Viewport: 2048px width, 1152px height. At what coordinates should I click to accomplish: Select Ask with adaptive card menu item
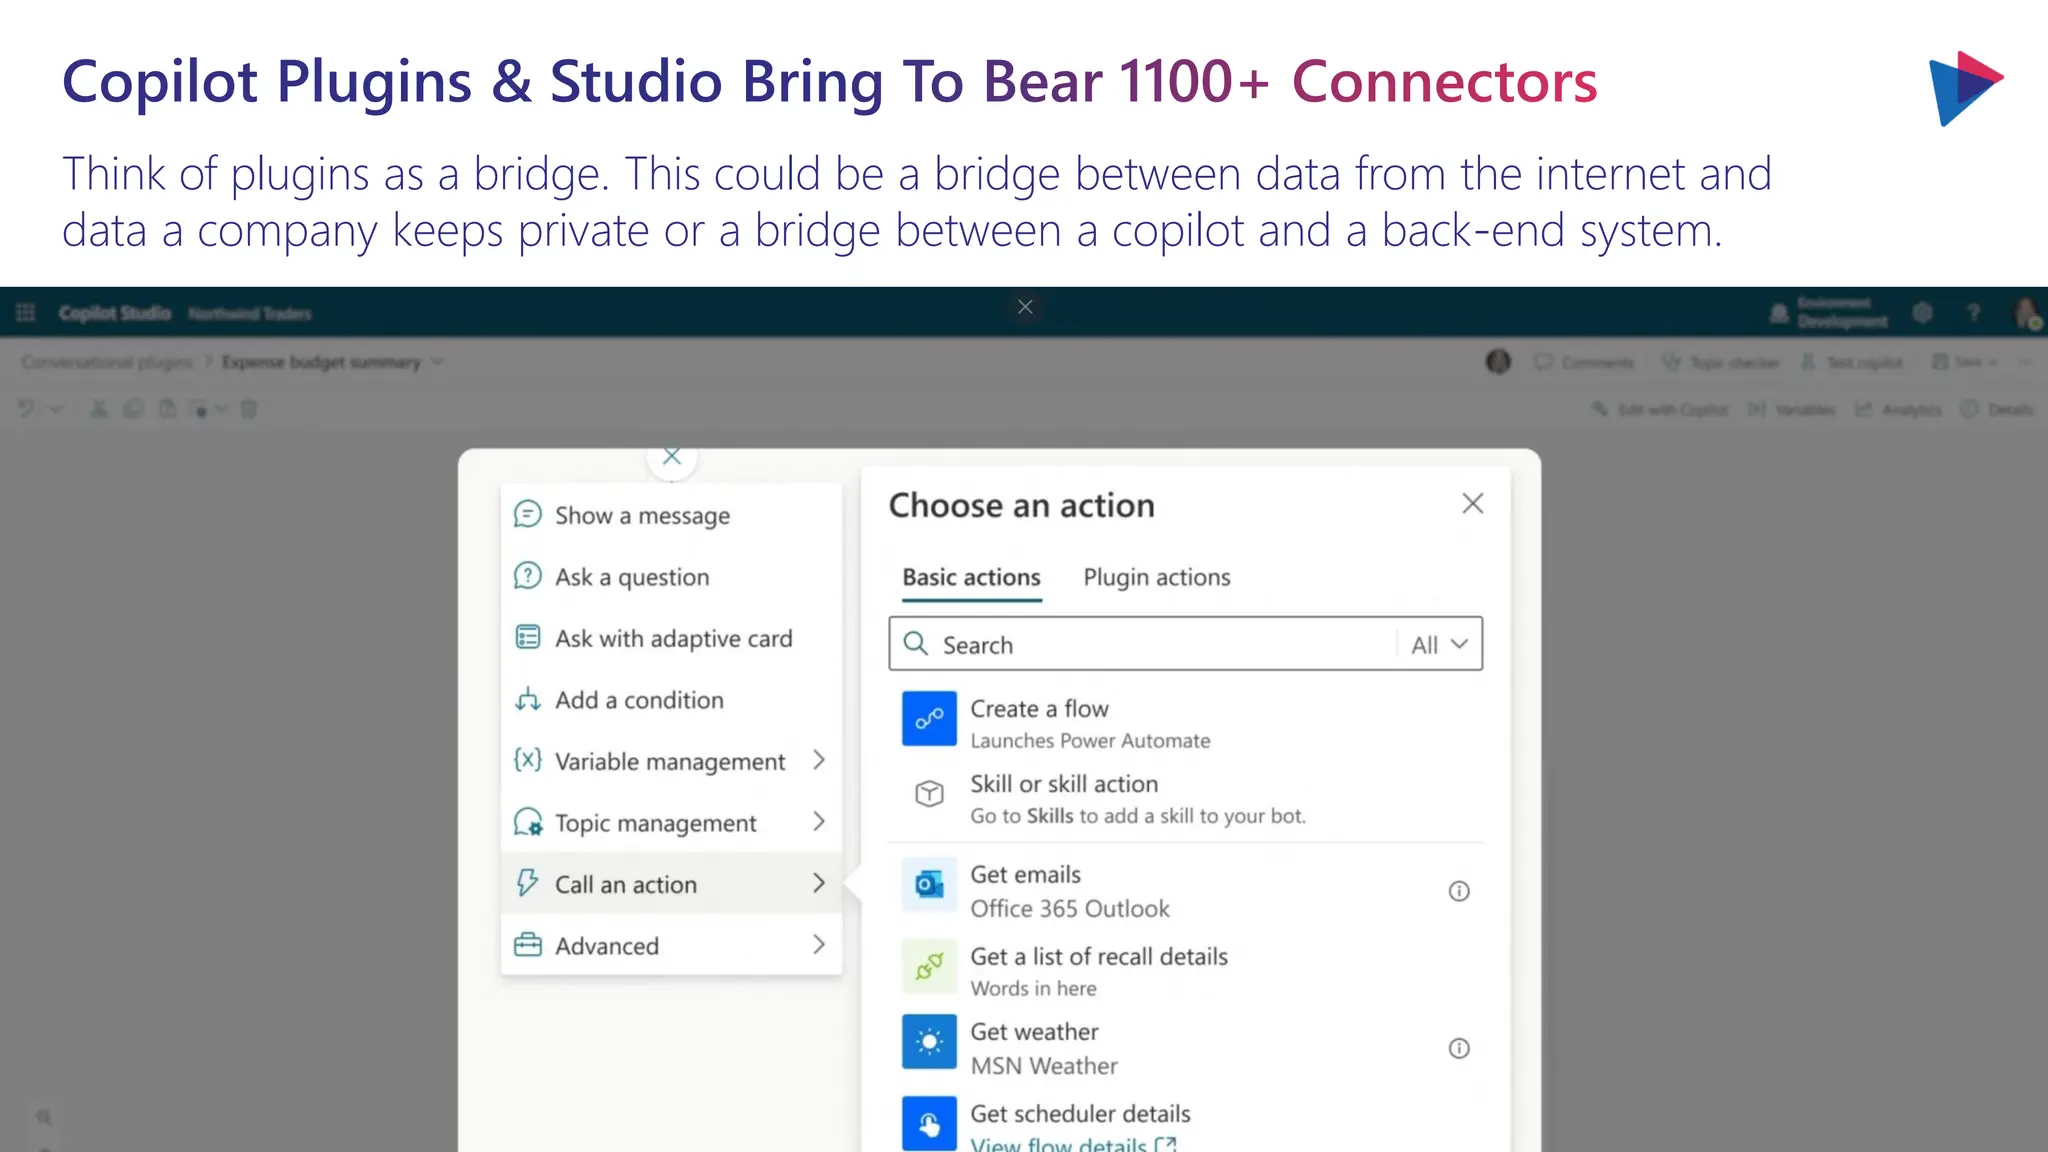pyautogui.click(x=671, y=638)
